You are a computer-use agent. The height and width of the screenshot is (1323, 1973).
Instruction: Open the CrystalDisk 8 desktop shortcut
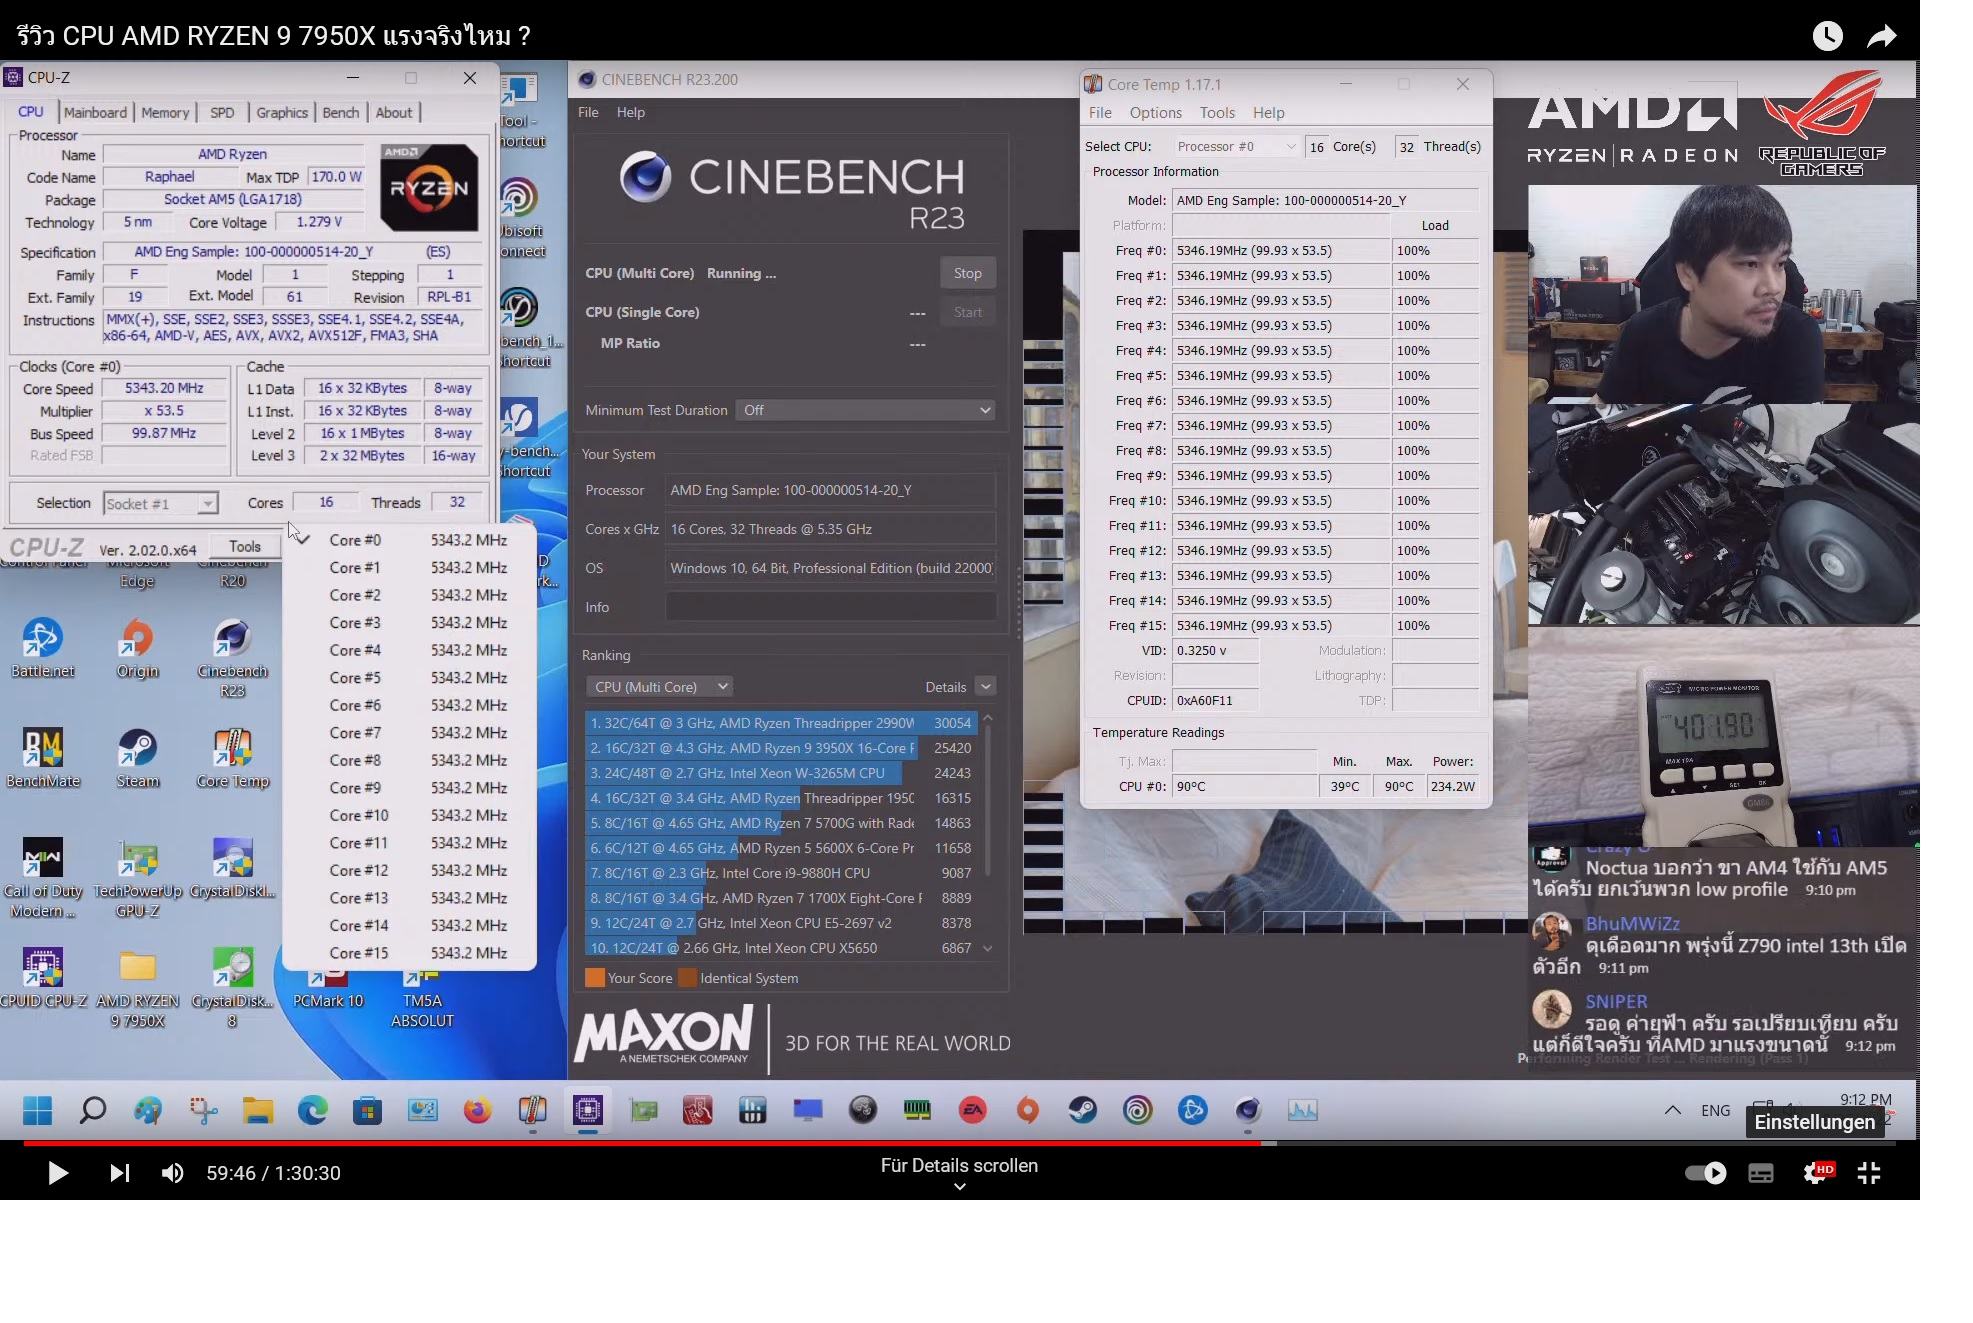(232, 987)
